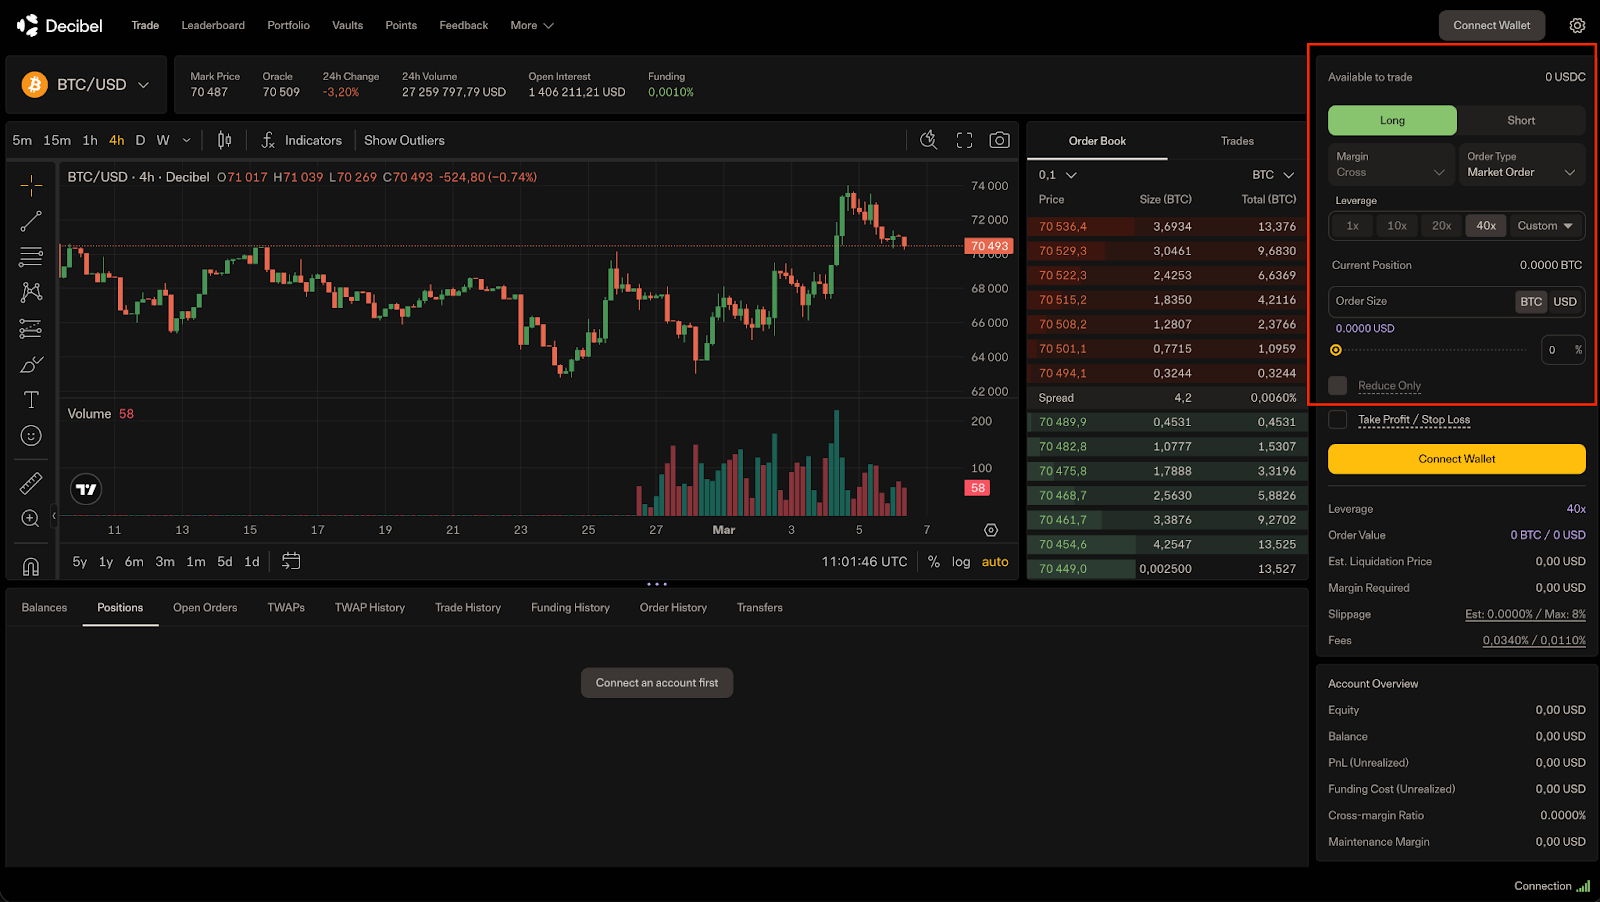
Task: Expand the More menu in navigation
Action: tap(531, 25)
